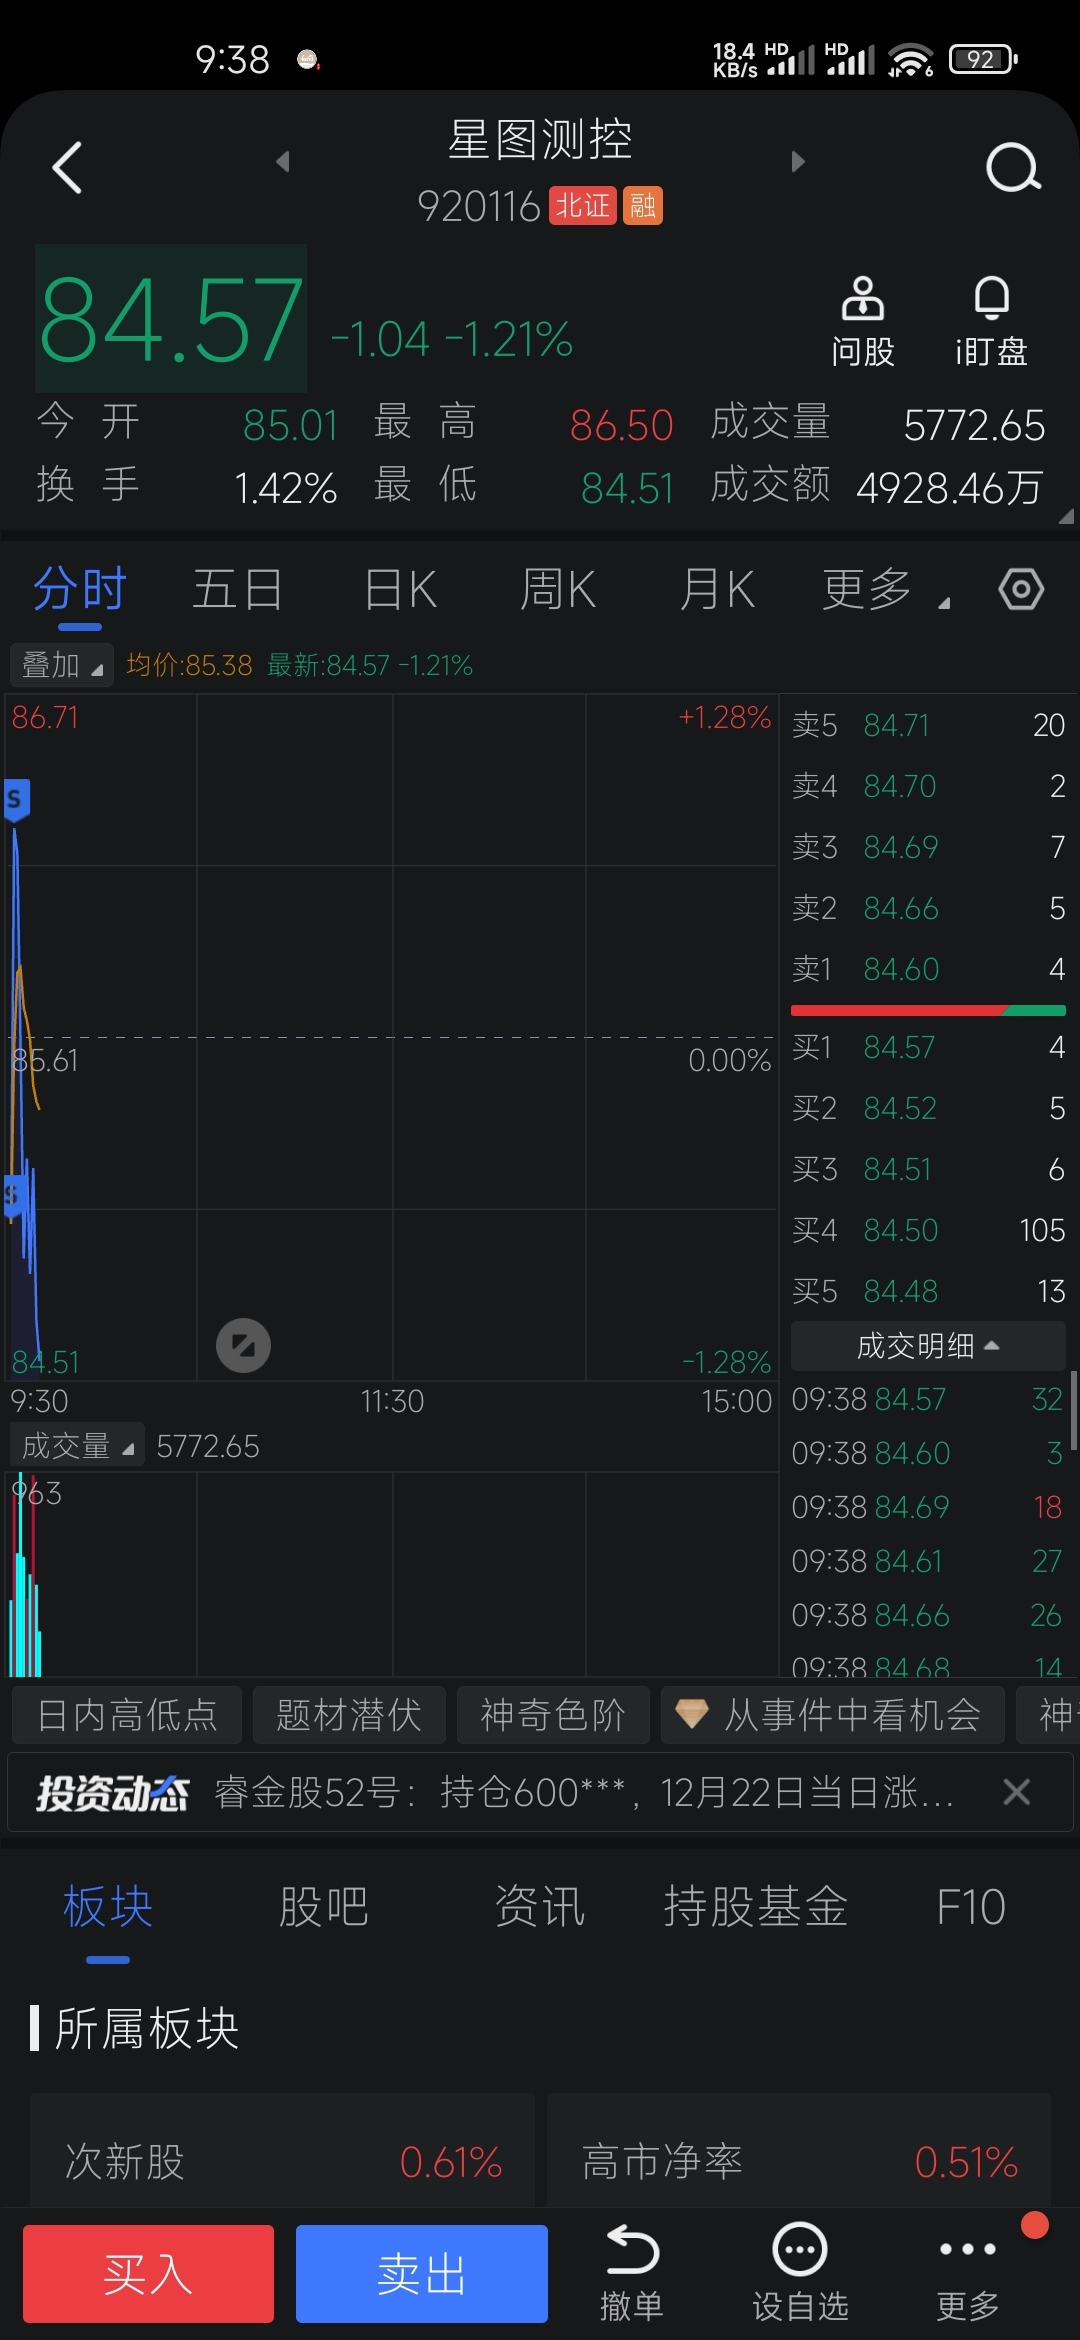The width and height of the screenshot is (1080, 2340).
Task: Tap trade row 09:38 84.57 32
Action: 927,1399
